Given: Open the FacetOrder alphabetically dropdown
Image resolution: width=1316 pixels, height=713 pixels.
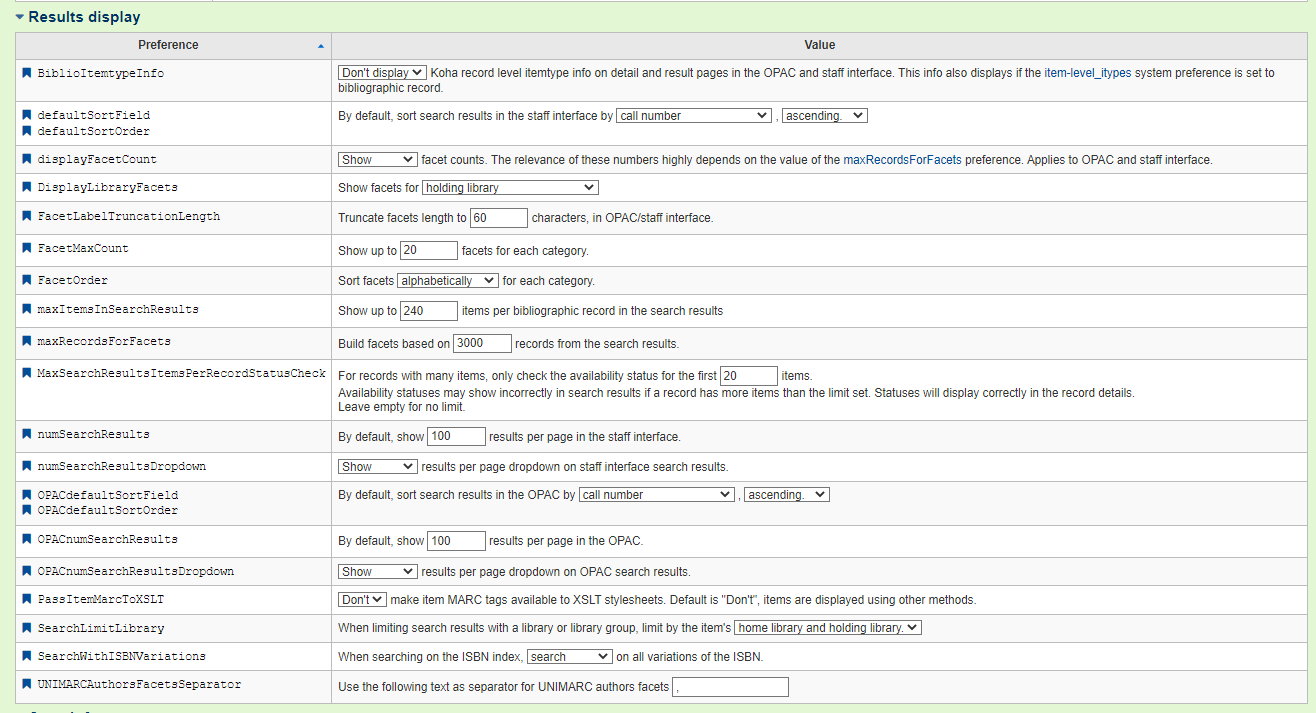Looking at the screenshot, I should tap(447, 281).
